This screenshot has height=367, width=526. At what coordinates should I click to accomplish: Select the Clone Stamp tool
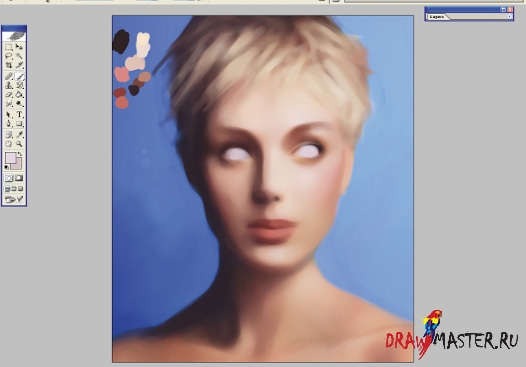click(x=9, y=85)
